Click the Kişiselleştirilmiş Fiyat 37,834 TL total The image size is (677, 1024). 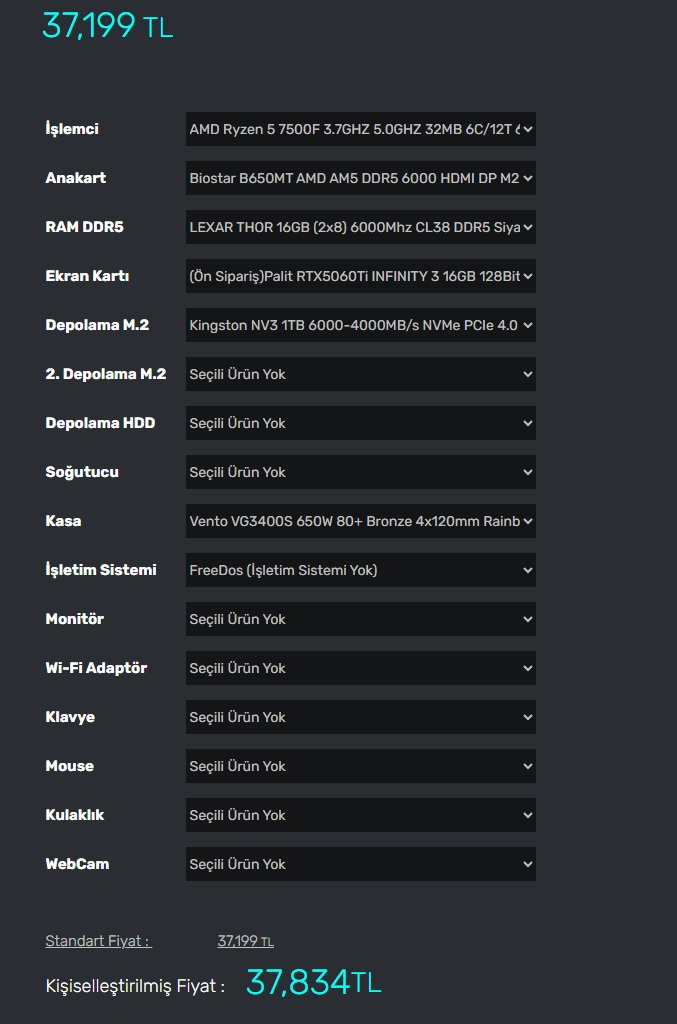tap(313, 983)
